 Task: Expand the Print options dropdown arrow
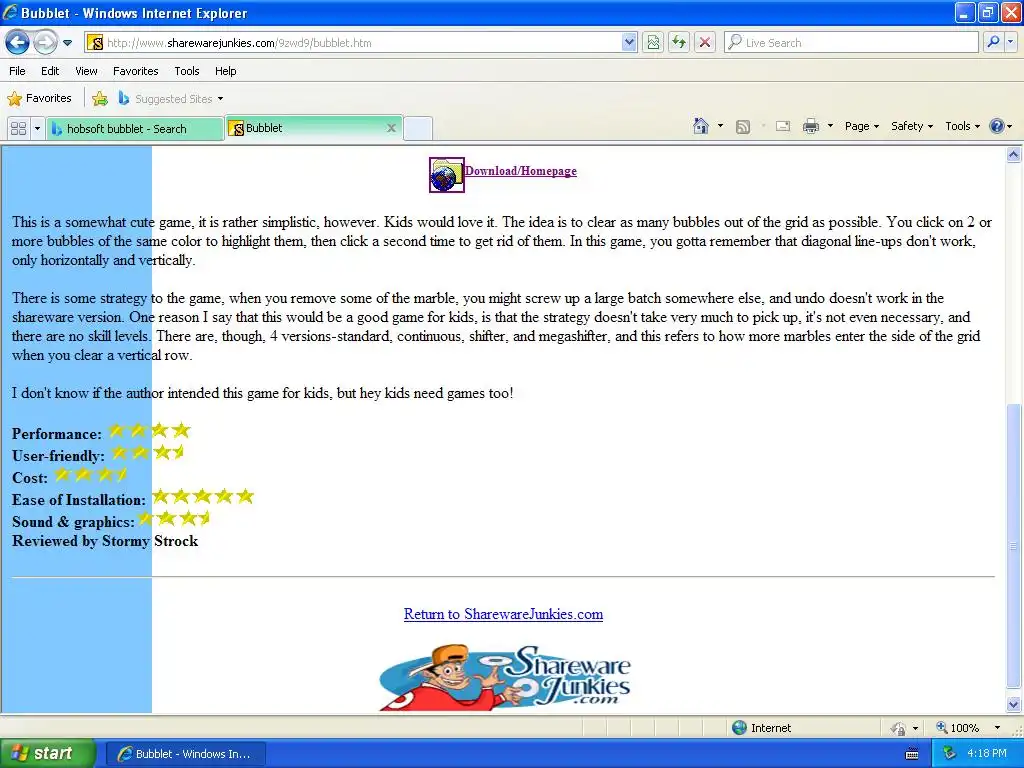point(830,126)
